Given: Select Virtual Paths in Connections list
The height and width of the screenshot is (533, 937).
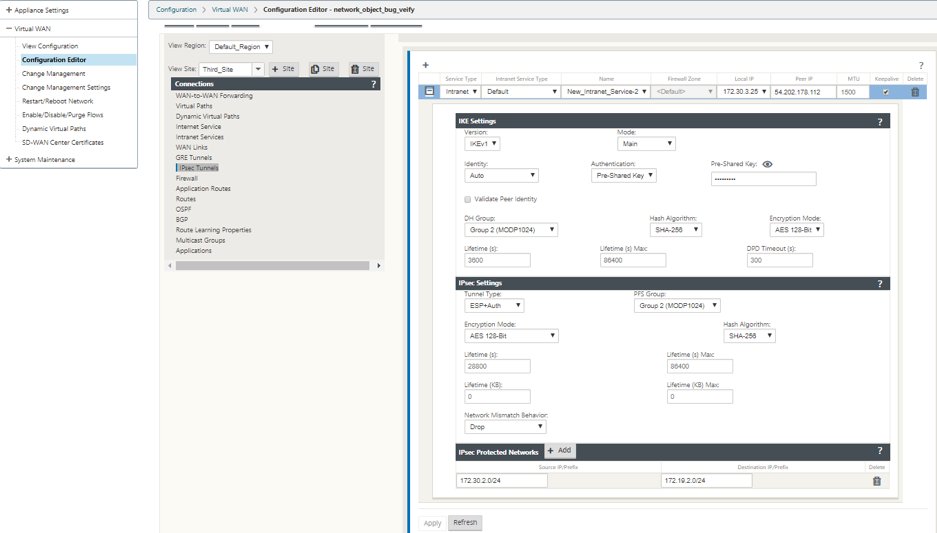Looking at the screenshot, I should [194, 106].
